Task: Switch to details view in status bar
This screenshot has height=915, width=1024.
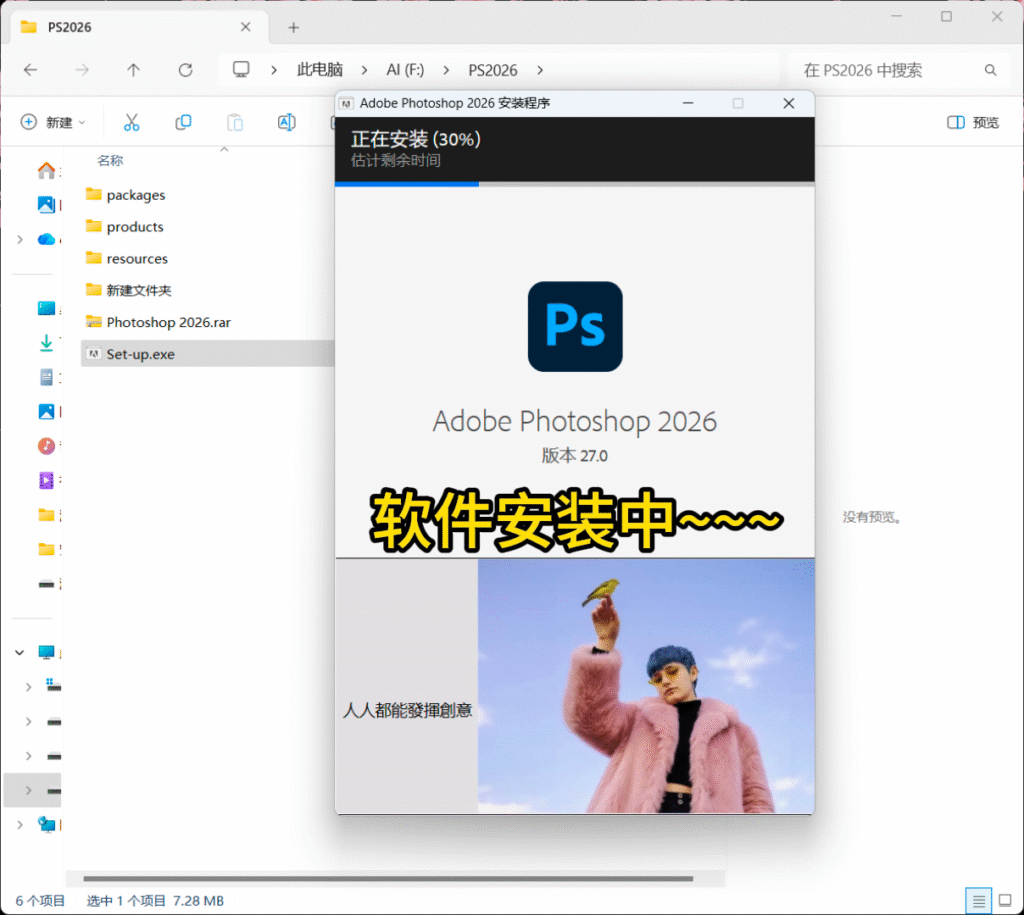Action: point(979,900)
